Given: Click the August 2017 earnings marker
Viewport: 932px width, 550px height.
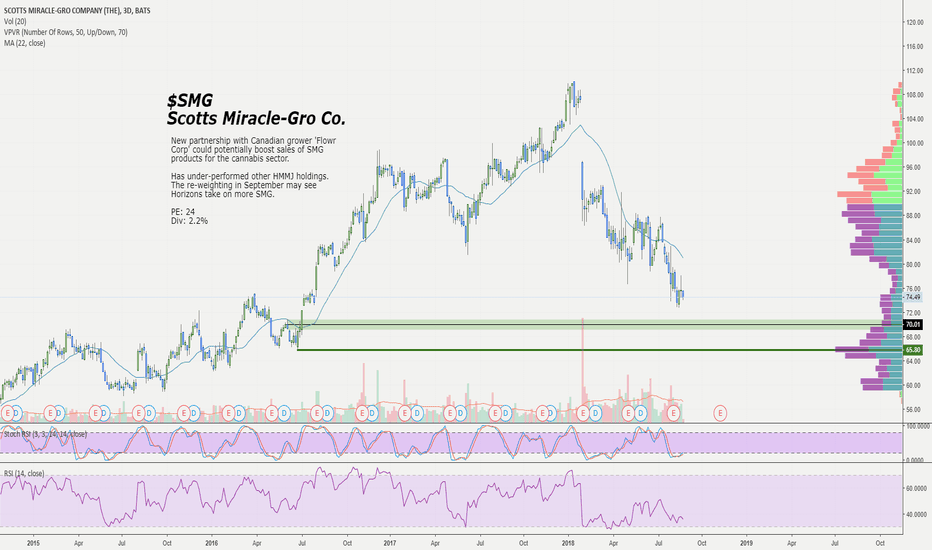Looking at the screenshot, I should pyautogui.click(x=494, y=412).
